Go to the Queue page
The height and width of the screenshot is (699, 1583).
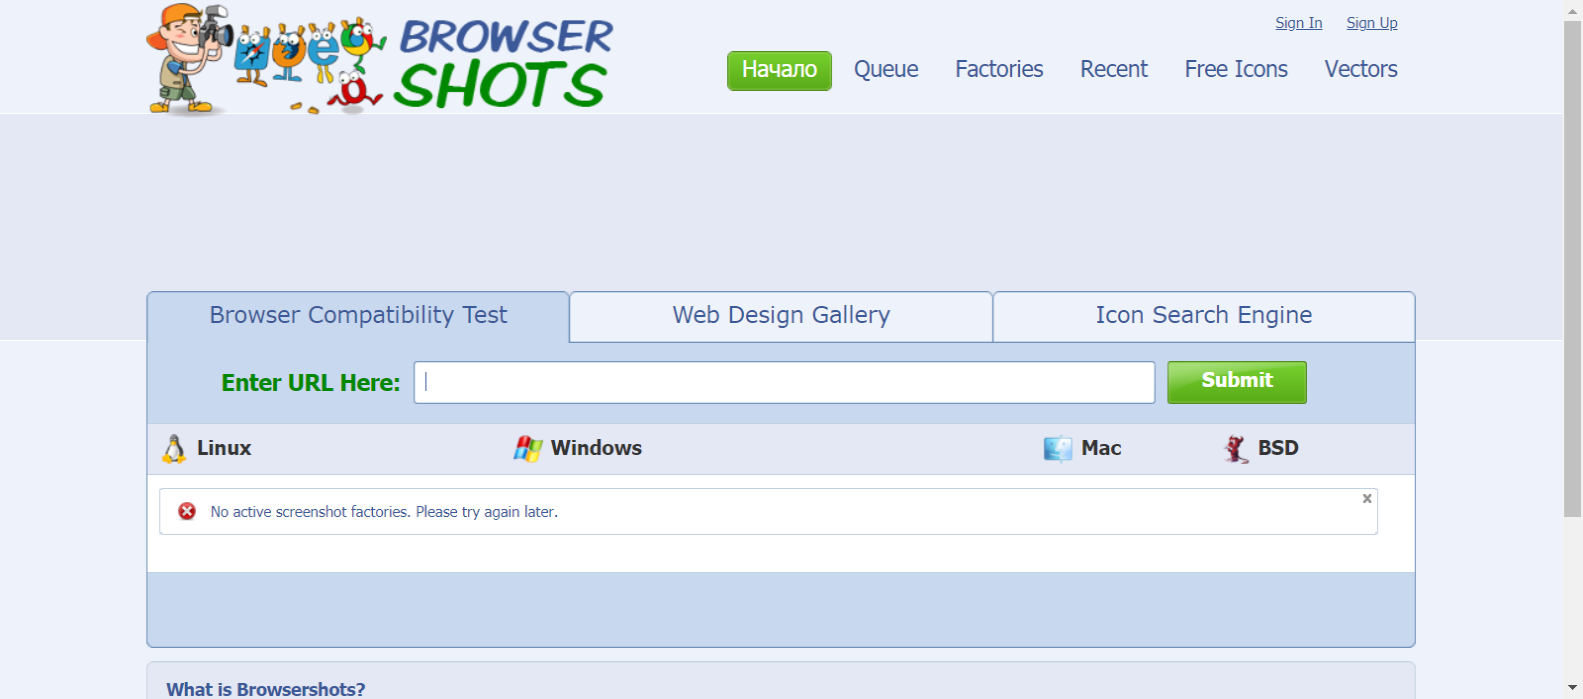click(886, 70)
